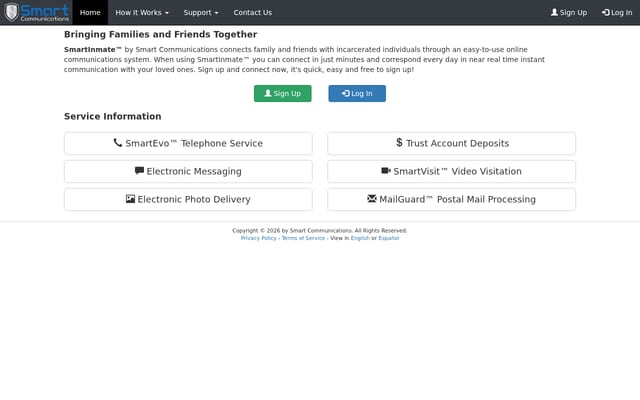Screen dimensions: 640x400
Task: Click 'Bringing Families and Friends Together' heading
Action: [x=160, y=34]
